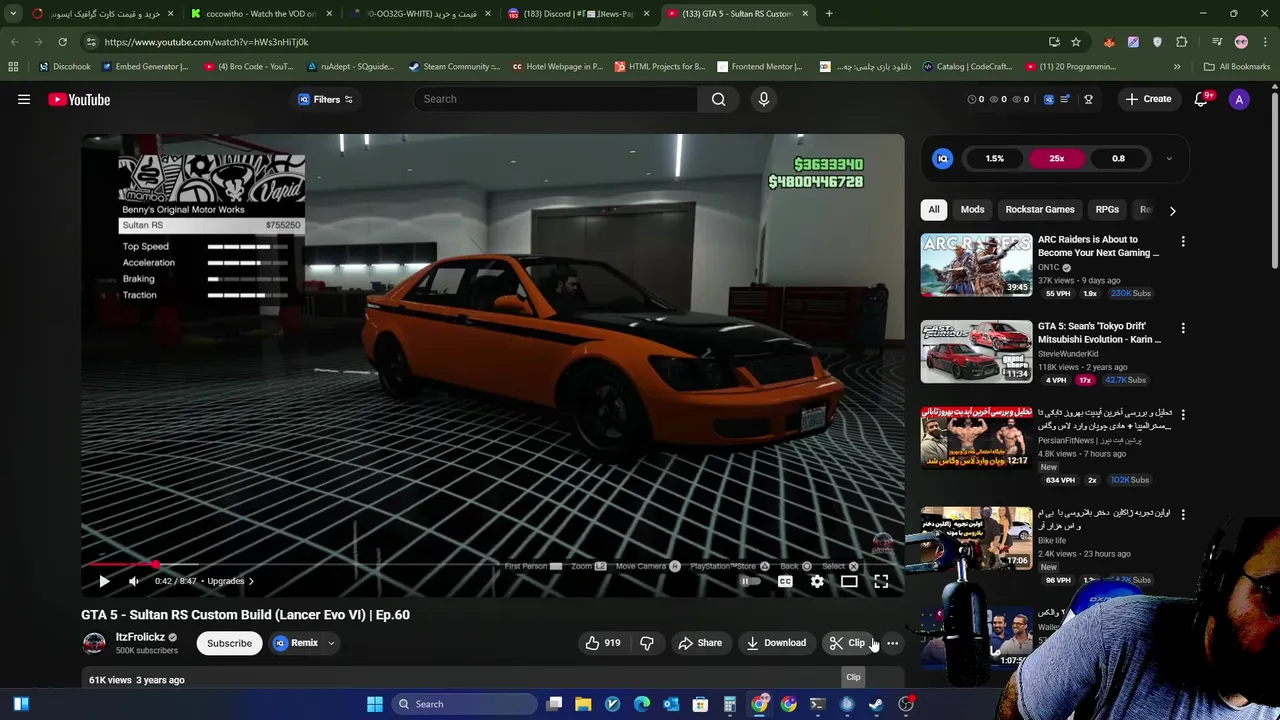Open the ItzFrolickz channel name link

[x=140, y=637]
